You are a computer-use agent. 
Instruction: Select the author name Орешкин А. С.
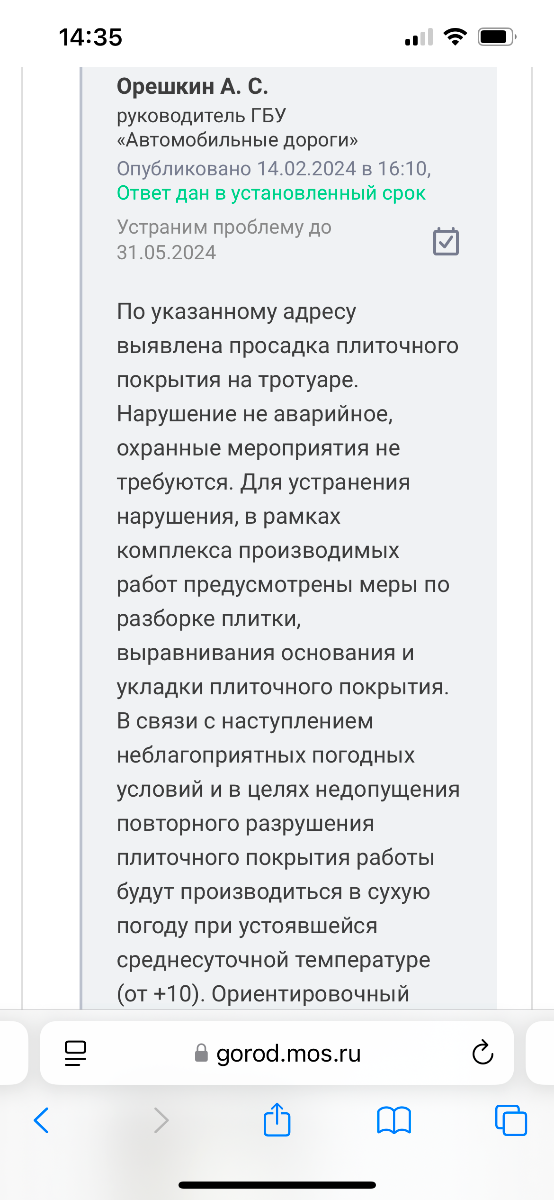tap(193, 87)
